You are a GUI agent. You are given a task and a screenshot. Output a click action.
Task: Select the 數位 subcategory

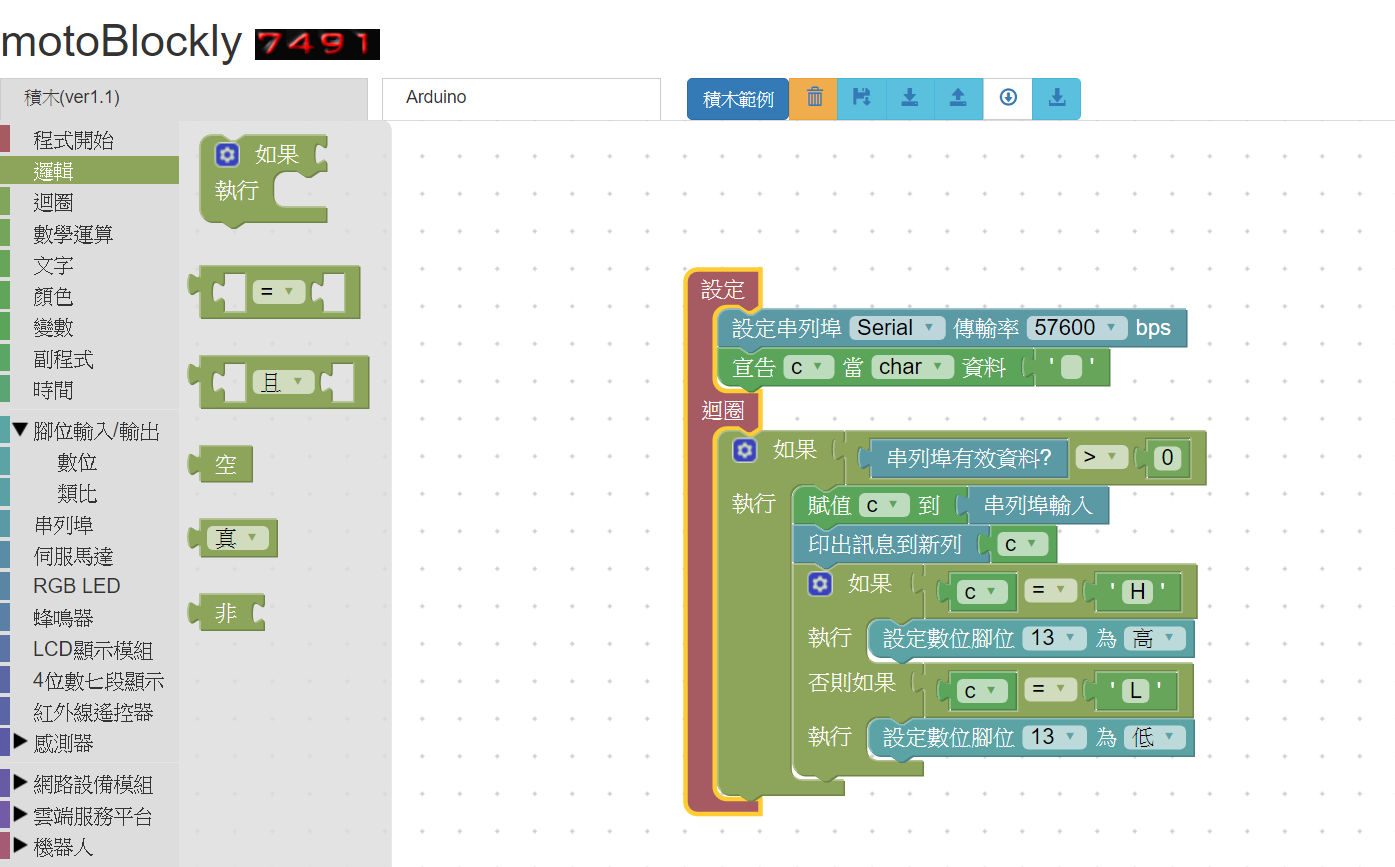90,462
